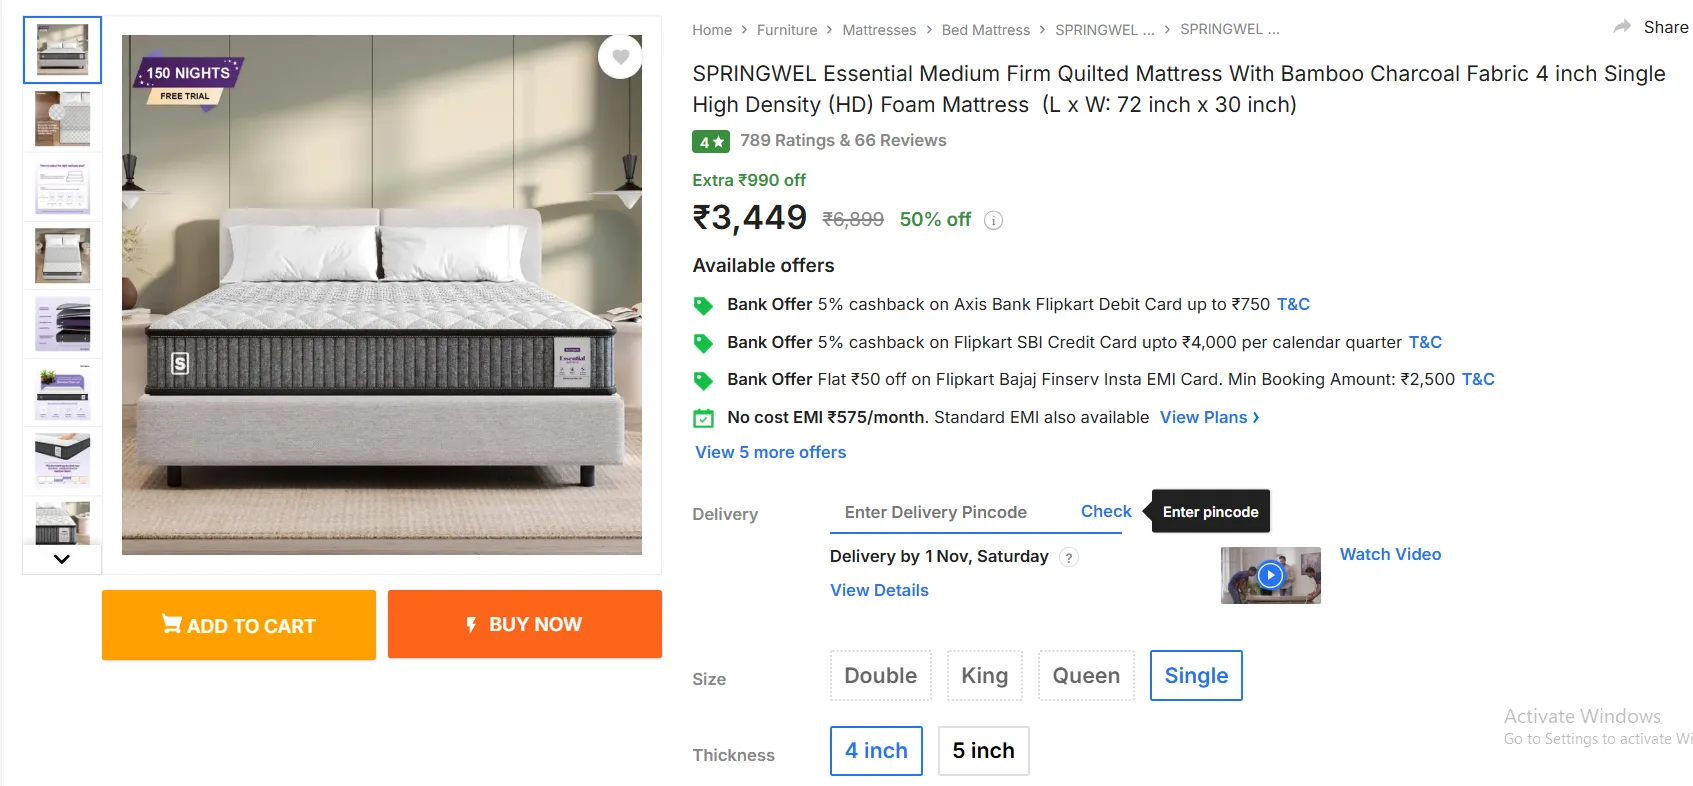Navigate to Furniture breadcrumb

[787, 30]
